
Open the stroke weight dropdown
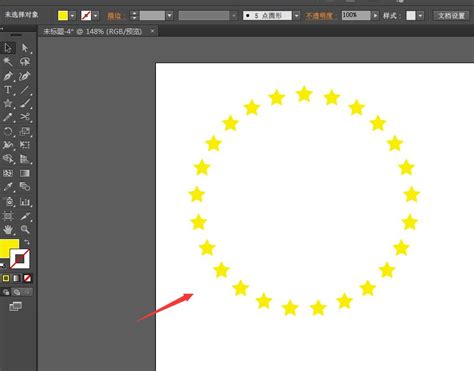(x=169, y=15)
